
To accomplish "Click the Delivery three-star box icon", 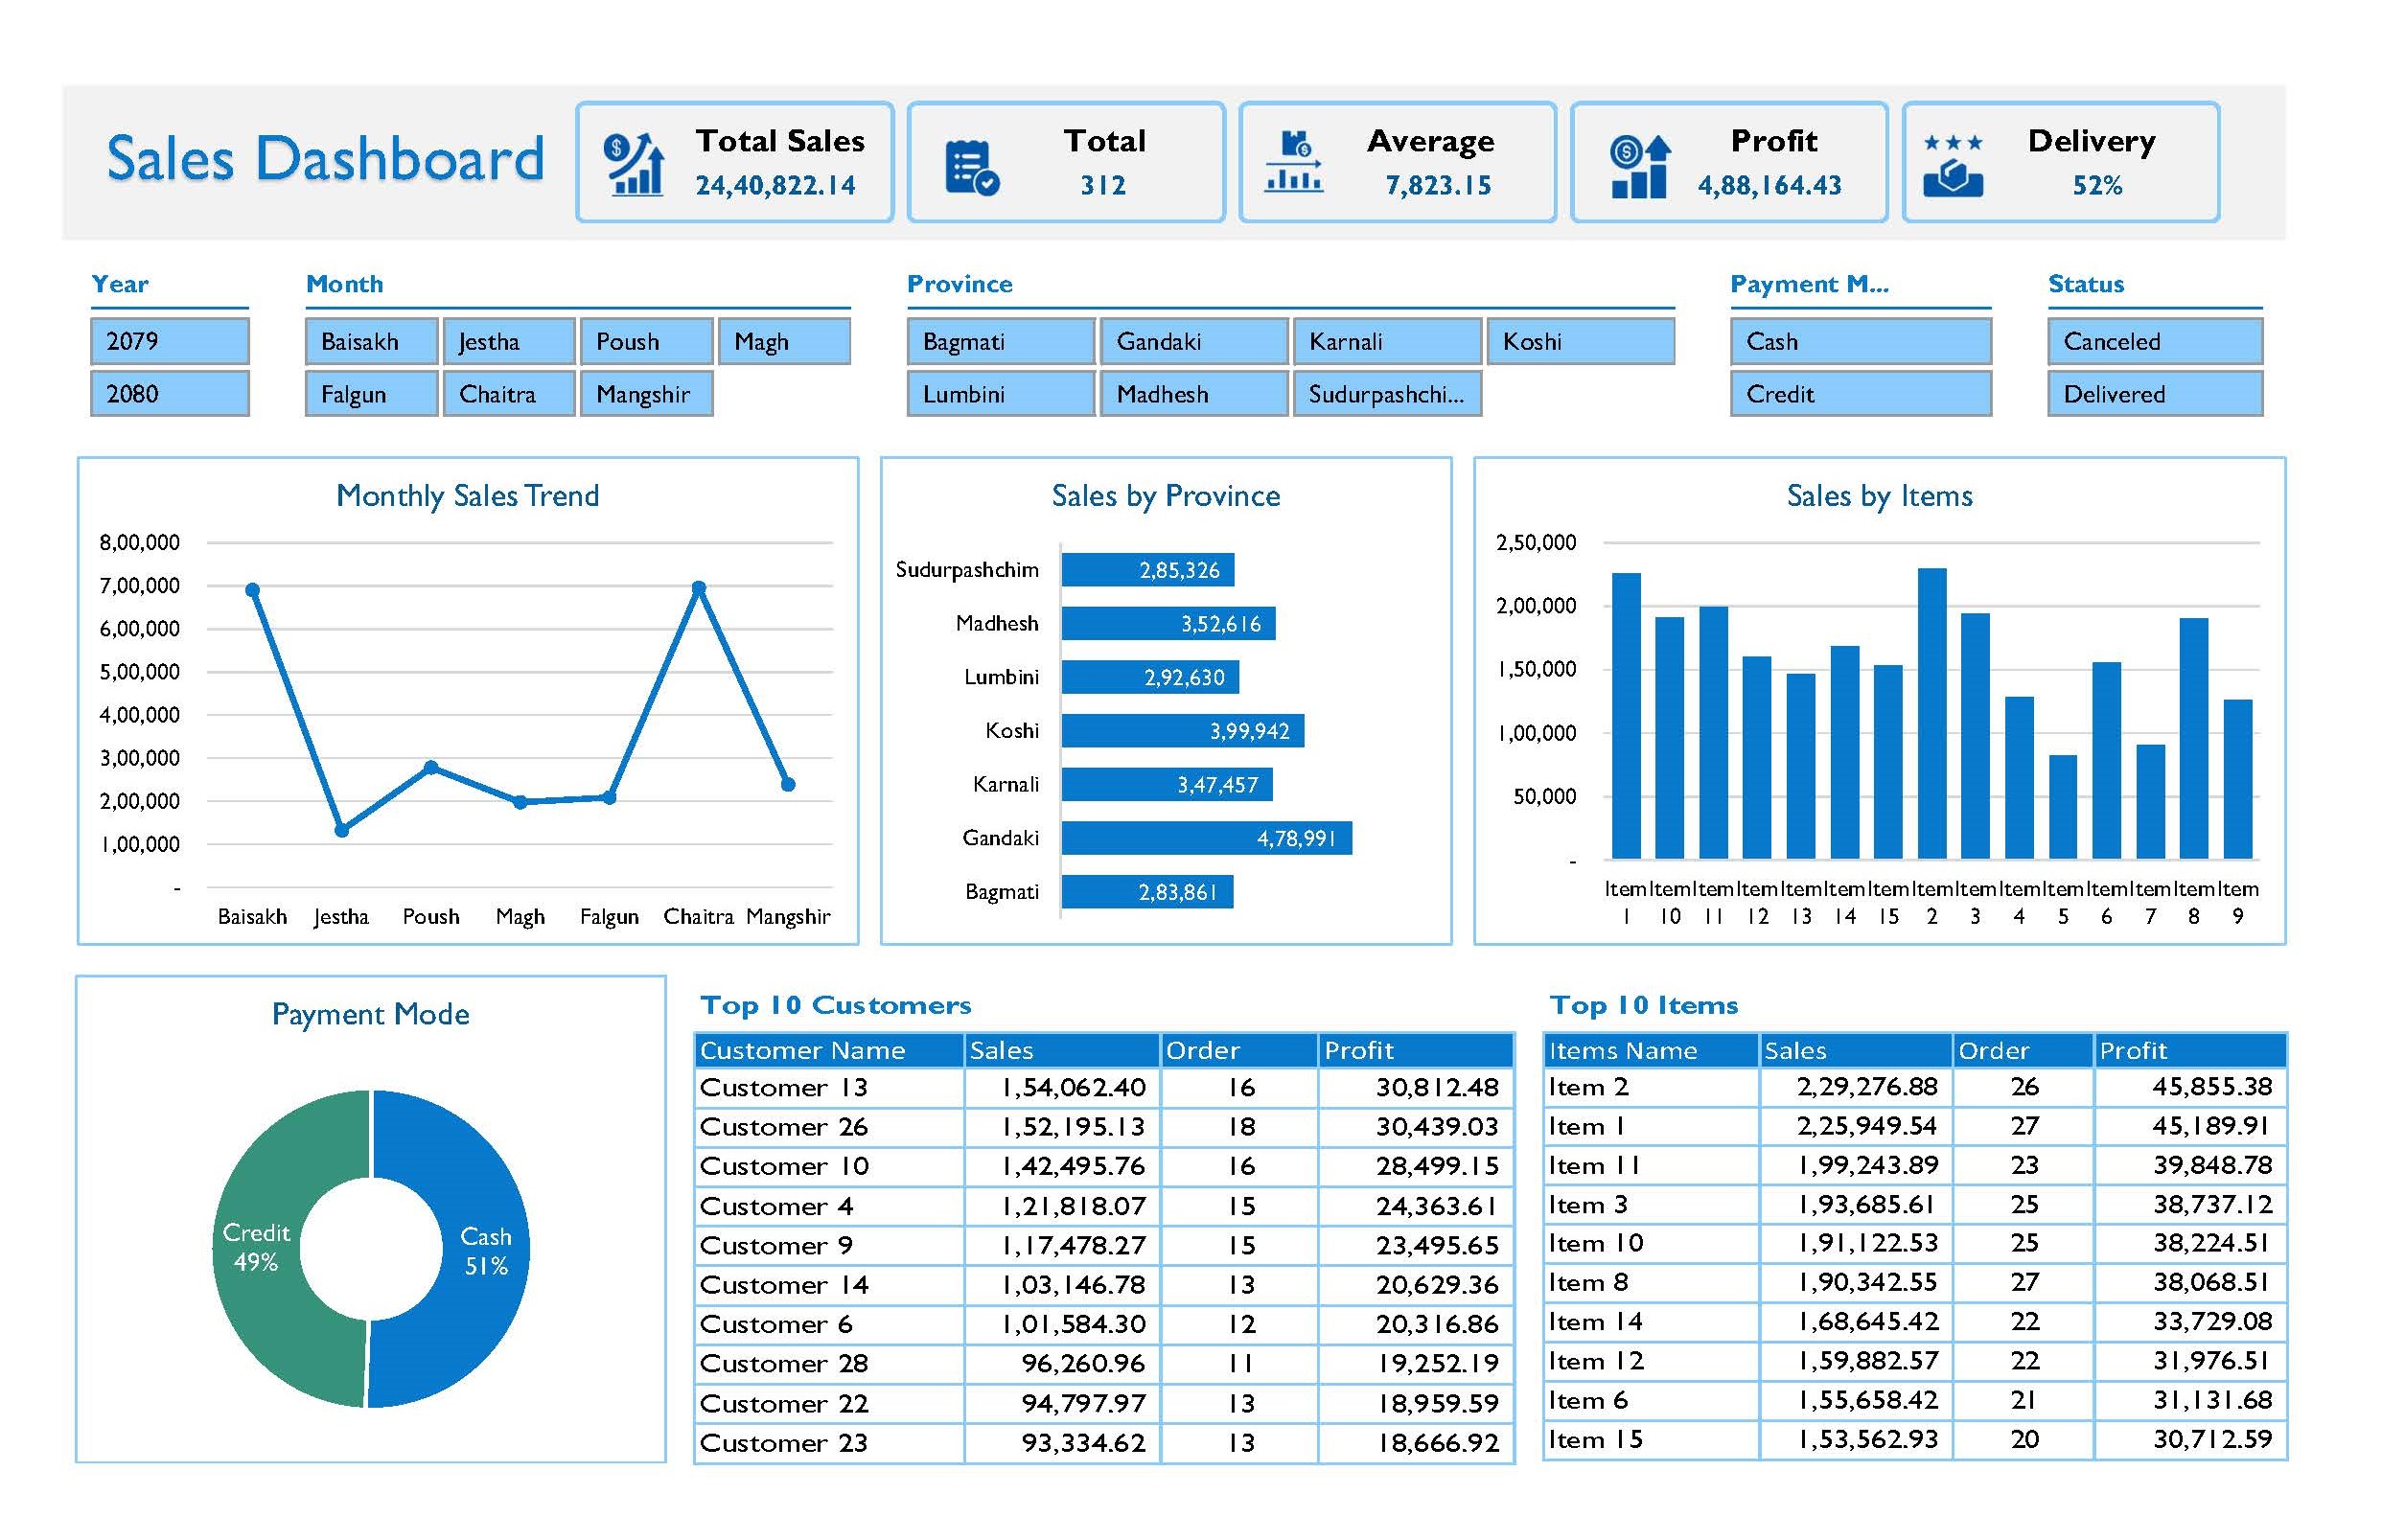I will 1952,166.
